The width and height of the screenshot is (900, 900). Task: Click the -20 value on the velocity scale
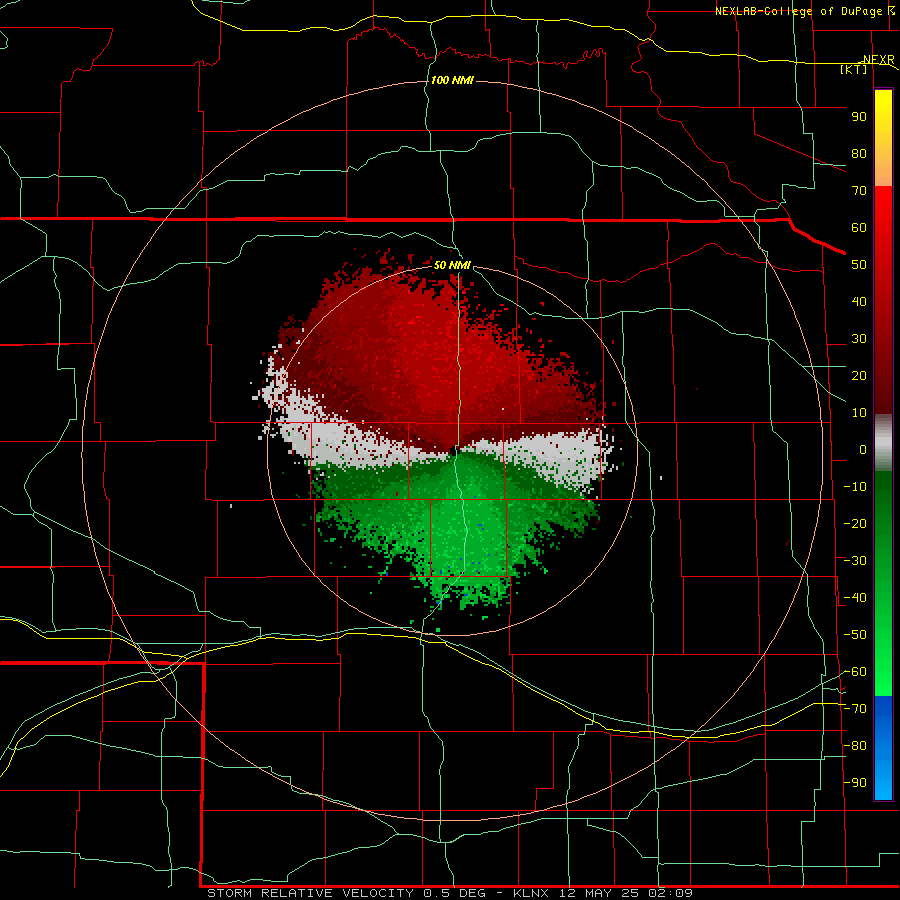(855, 523)
